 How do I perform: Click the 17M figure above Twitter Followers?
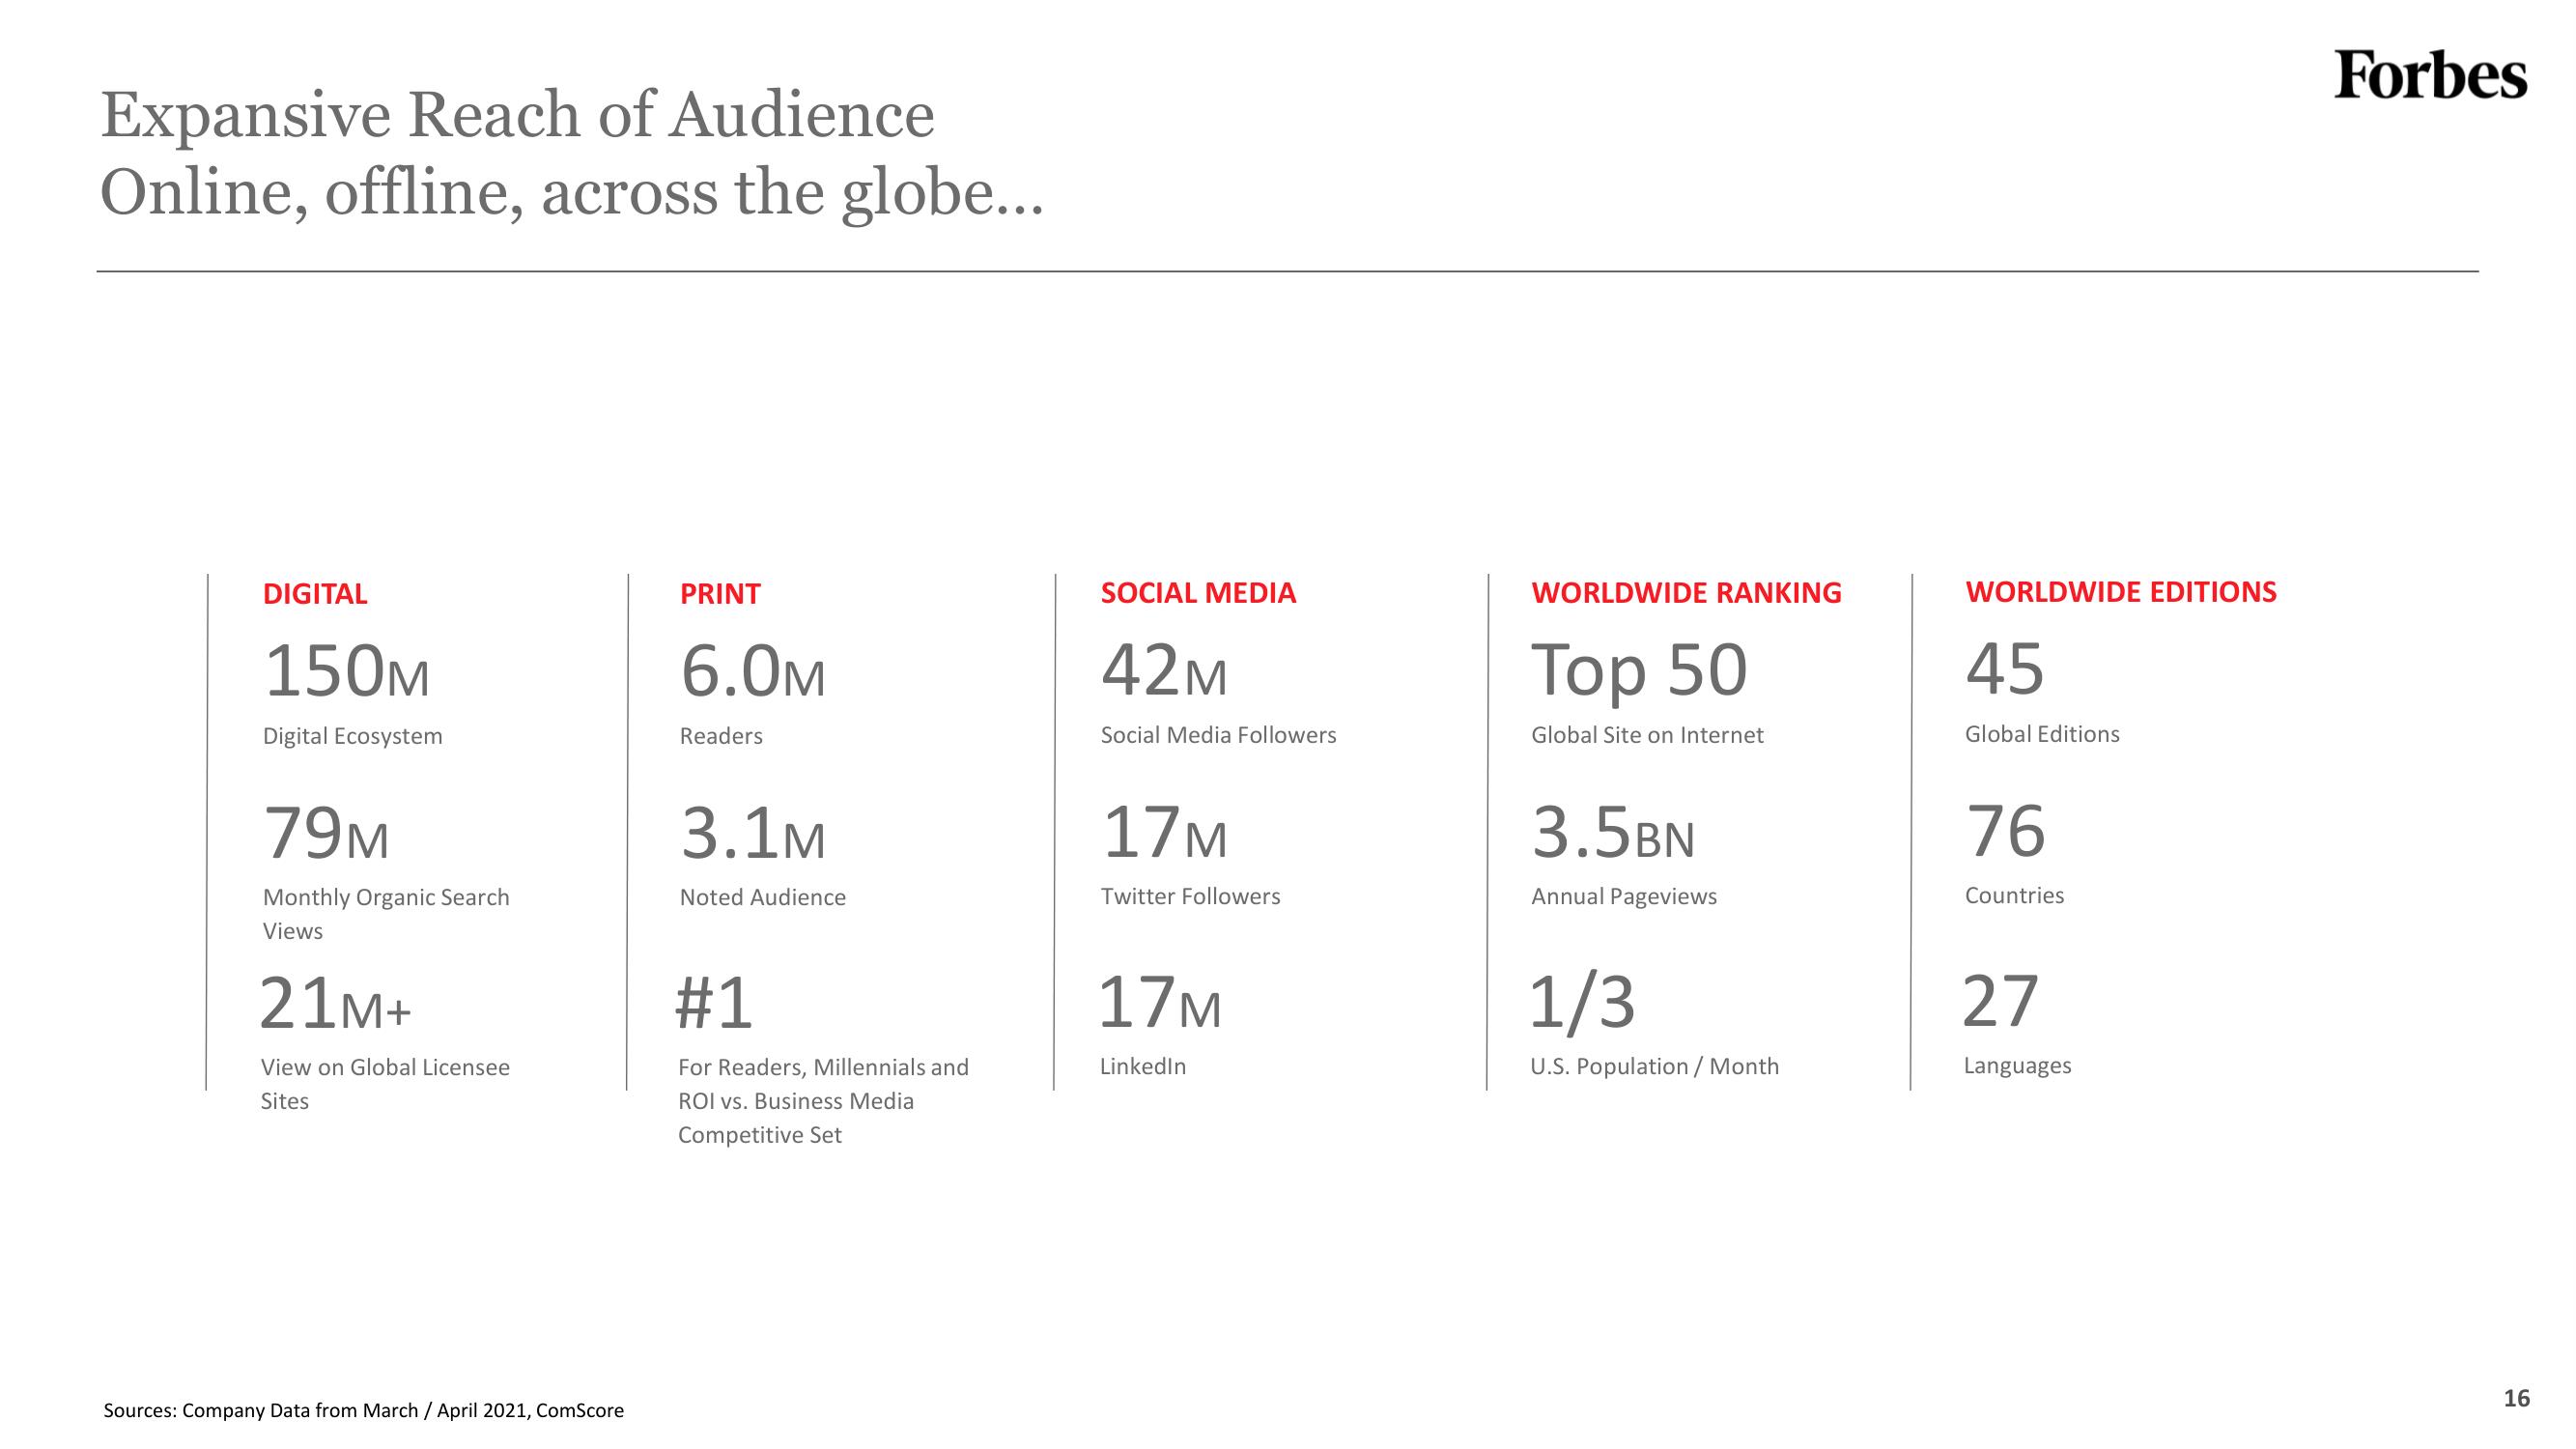point(1164,833)
